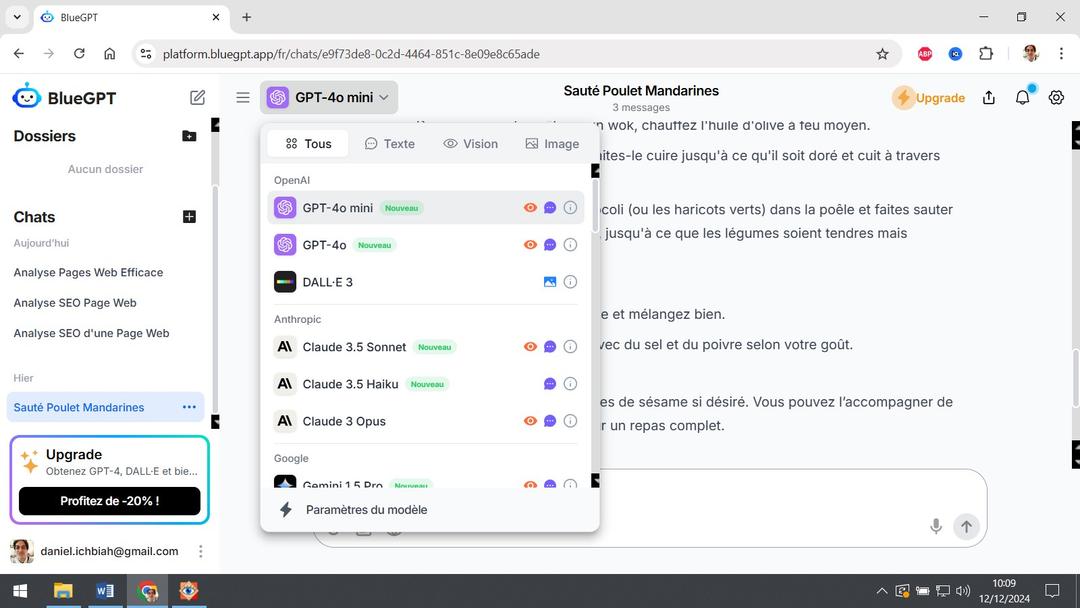Open Paramètres du modèle
The image size is (1080, 608).
[430, 510]
